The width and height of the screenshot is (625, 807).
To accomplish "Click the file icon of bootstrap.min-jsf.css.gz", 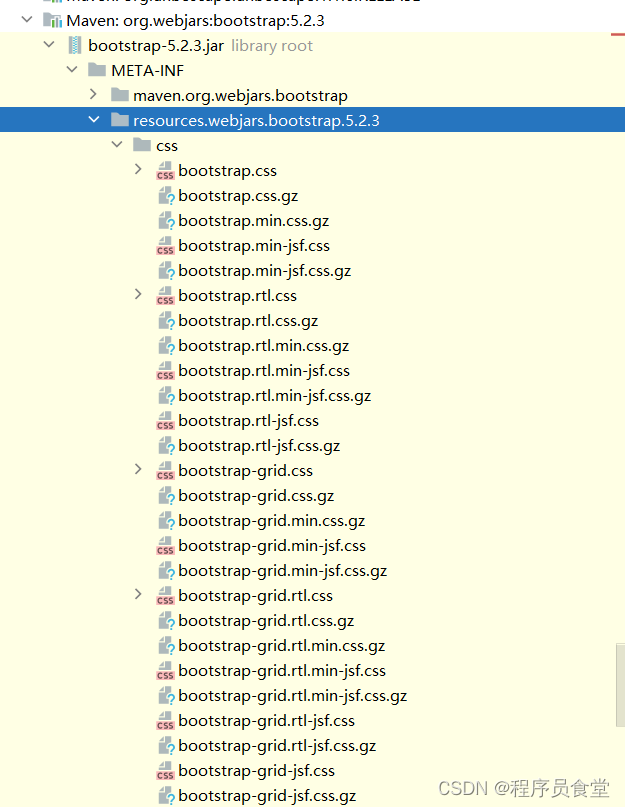I will 166,271.
